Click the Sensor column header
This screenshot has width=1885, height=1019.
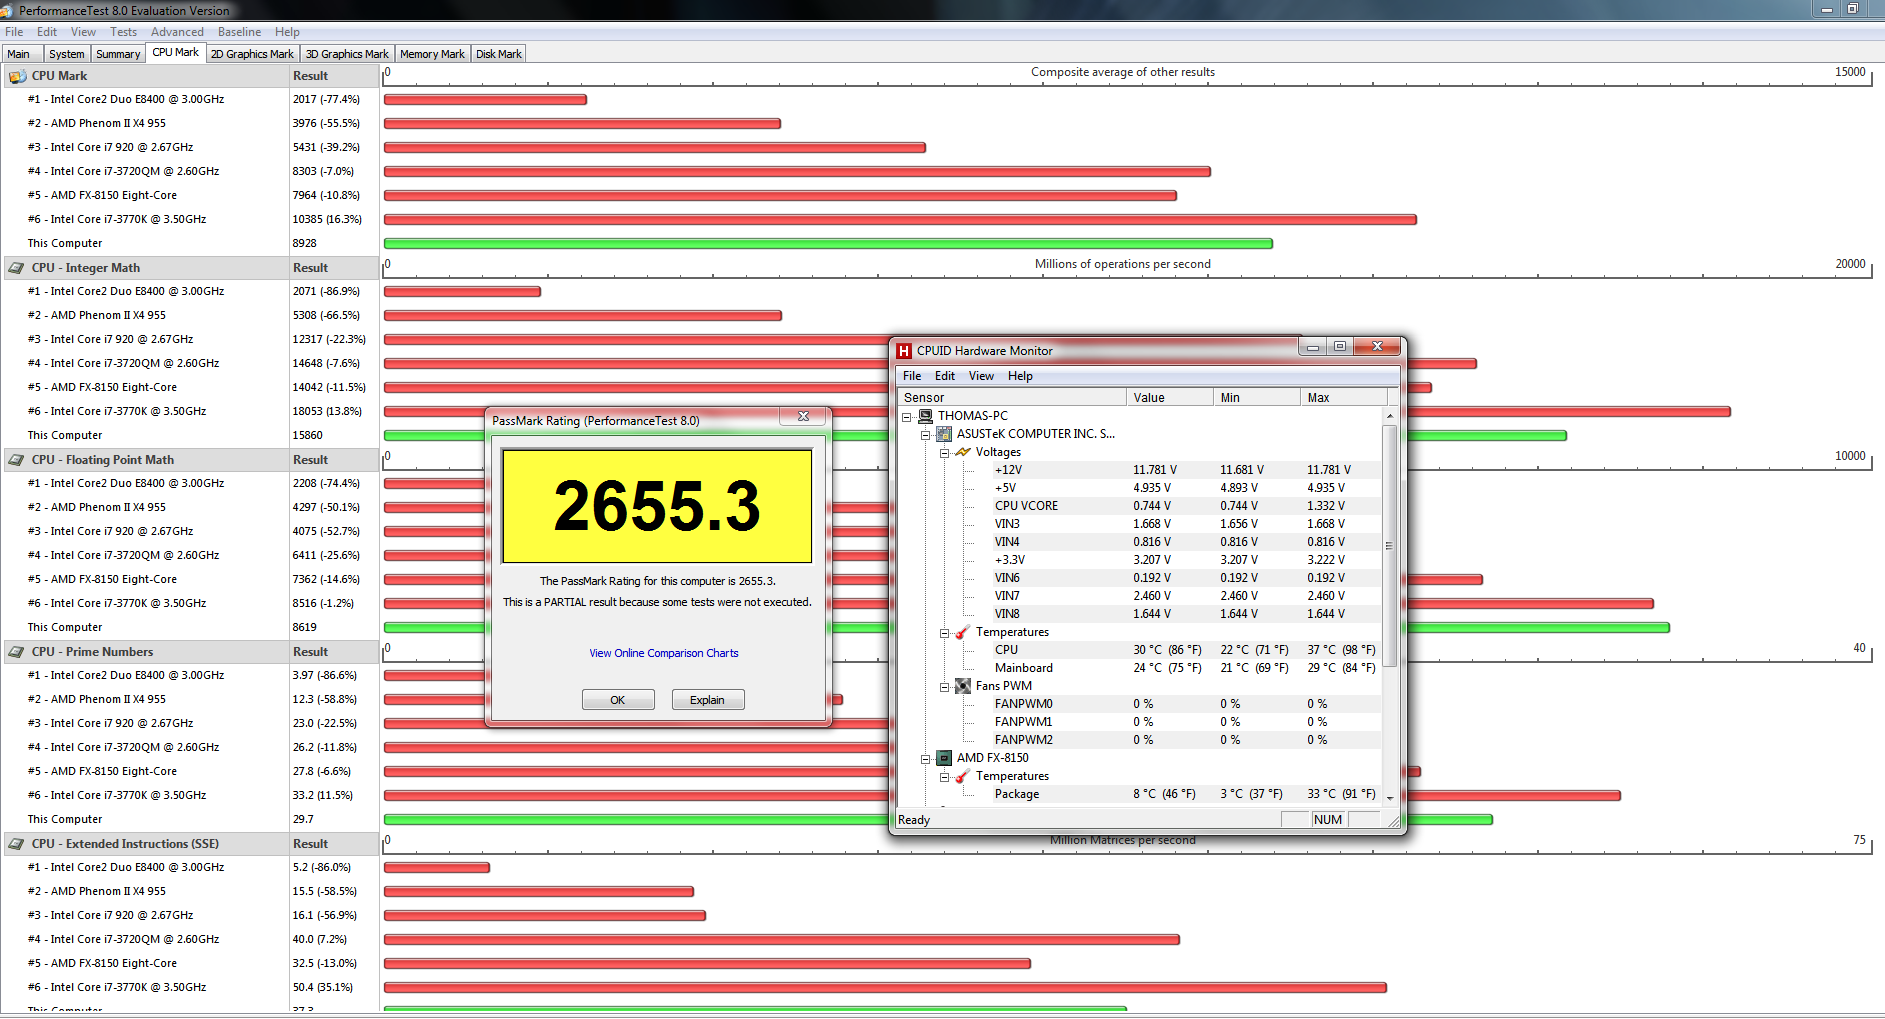(x=1011, y=398)
